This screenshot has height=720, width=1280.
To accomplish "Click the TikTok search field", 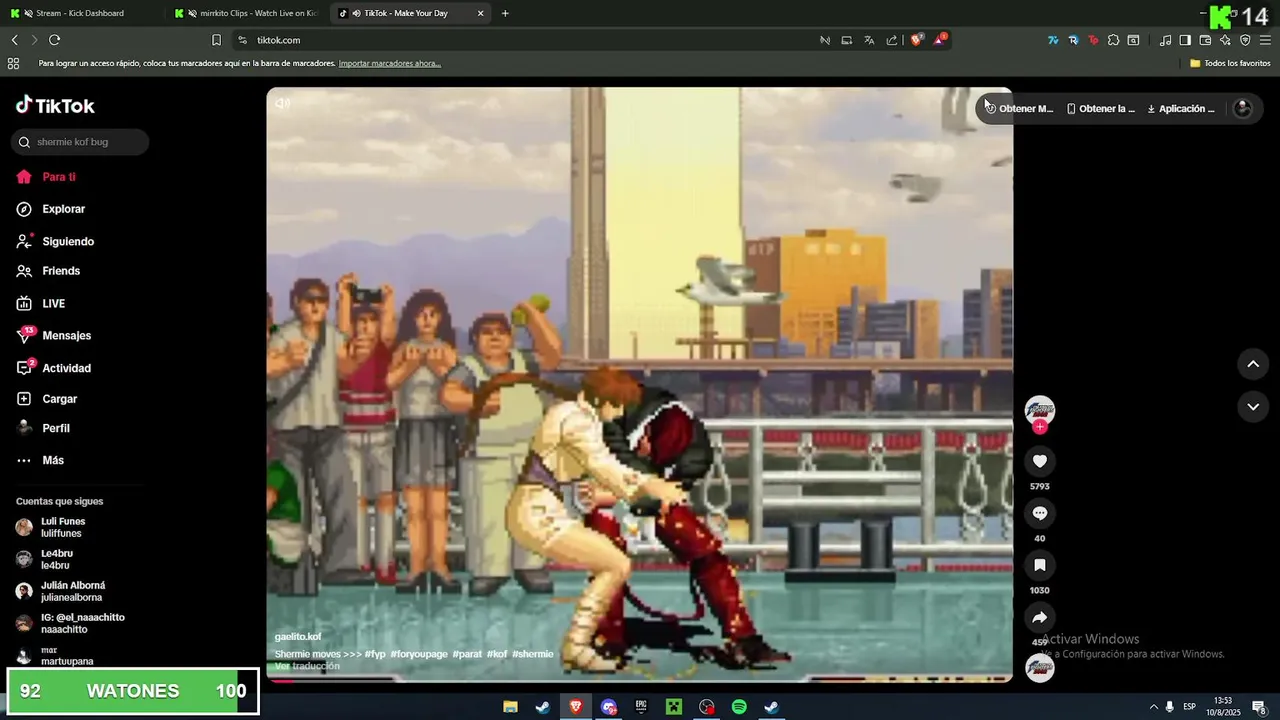I will [80, 142].
